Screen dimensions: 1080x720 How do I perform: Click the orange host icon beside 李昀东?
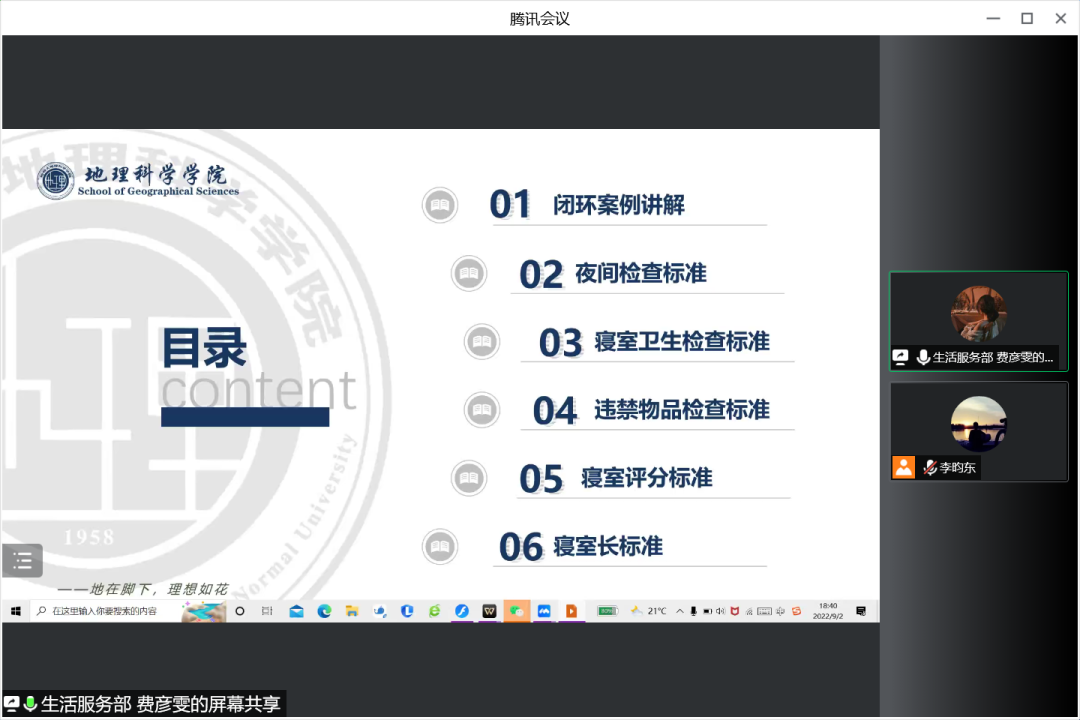904,467
